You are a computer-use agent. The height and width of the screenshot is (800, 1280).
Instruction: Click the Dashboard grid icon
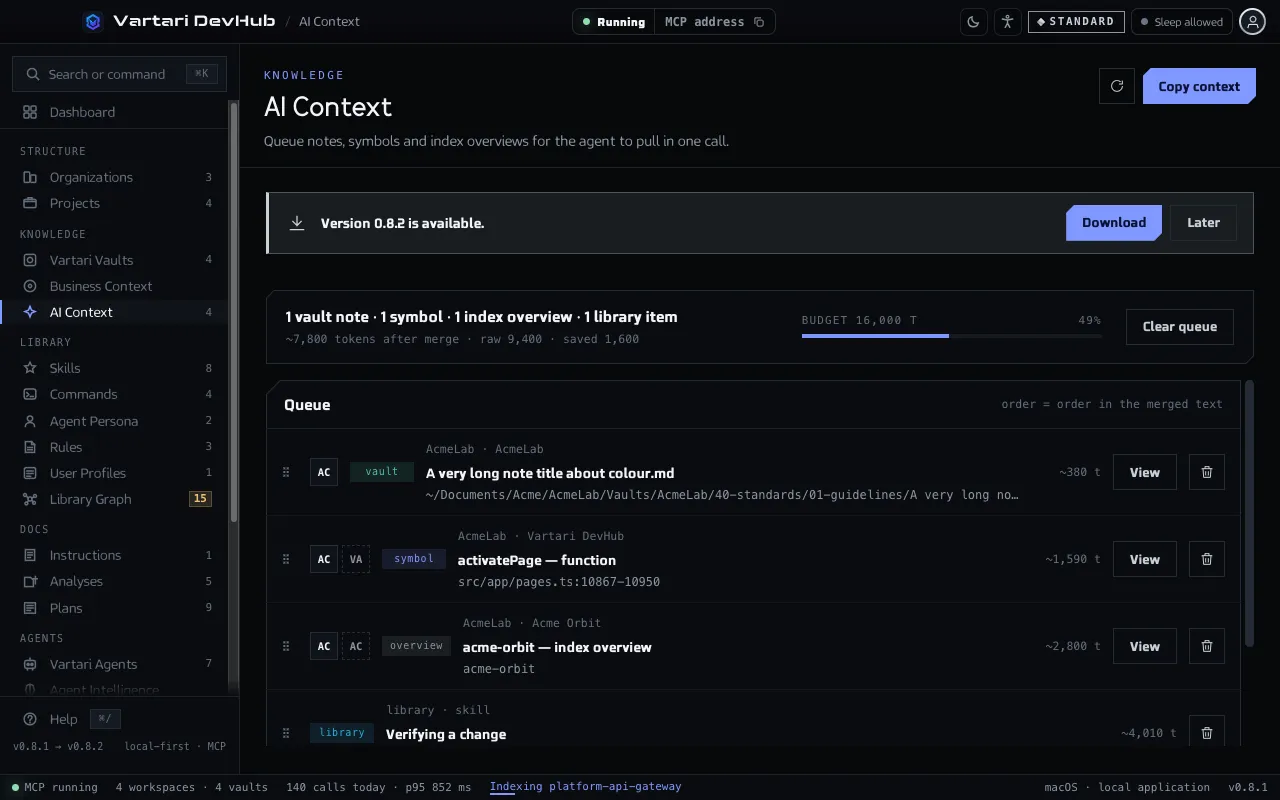pos(30,112)
